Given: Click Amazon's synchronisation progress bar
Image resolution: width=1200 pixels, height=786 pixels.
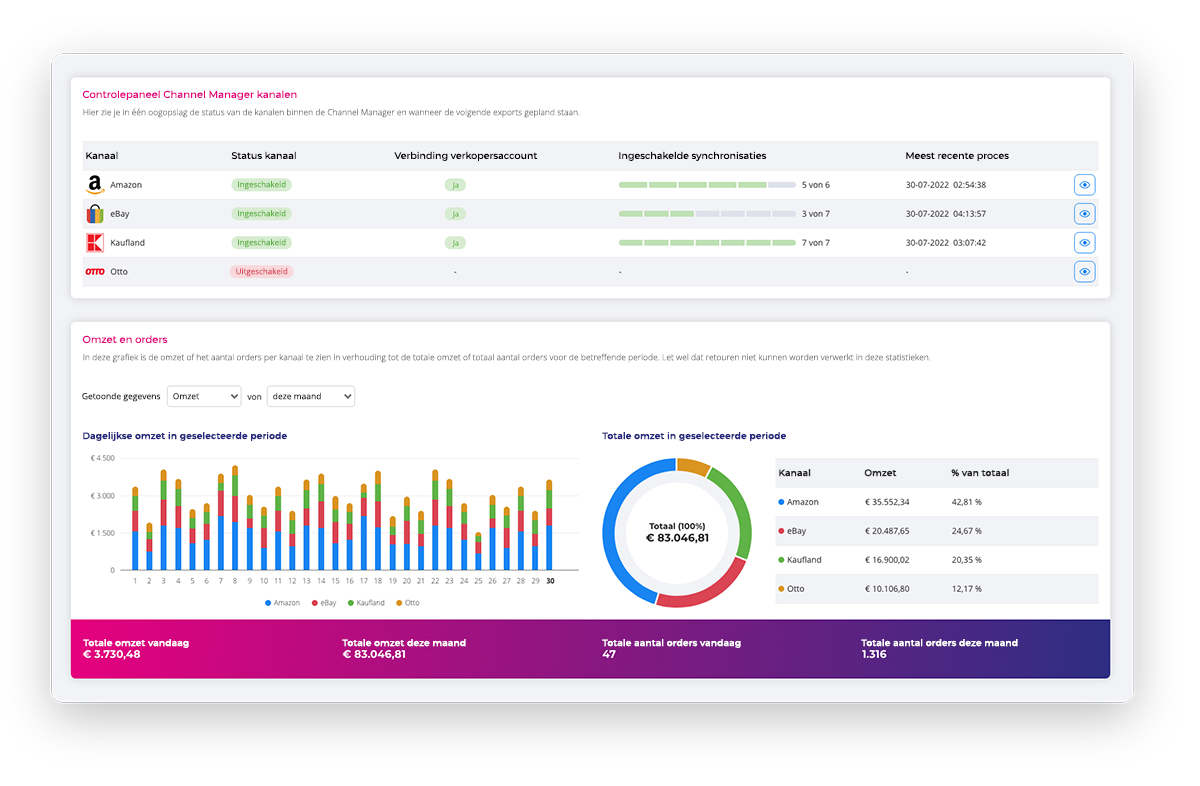Looking at the screenshot, I should pos(707,185).
